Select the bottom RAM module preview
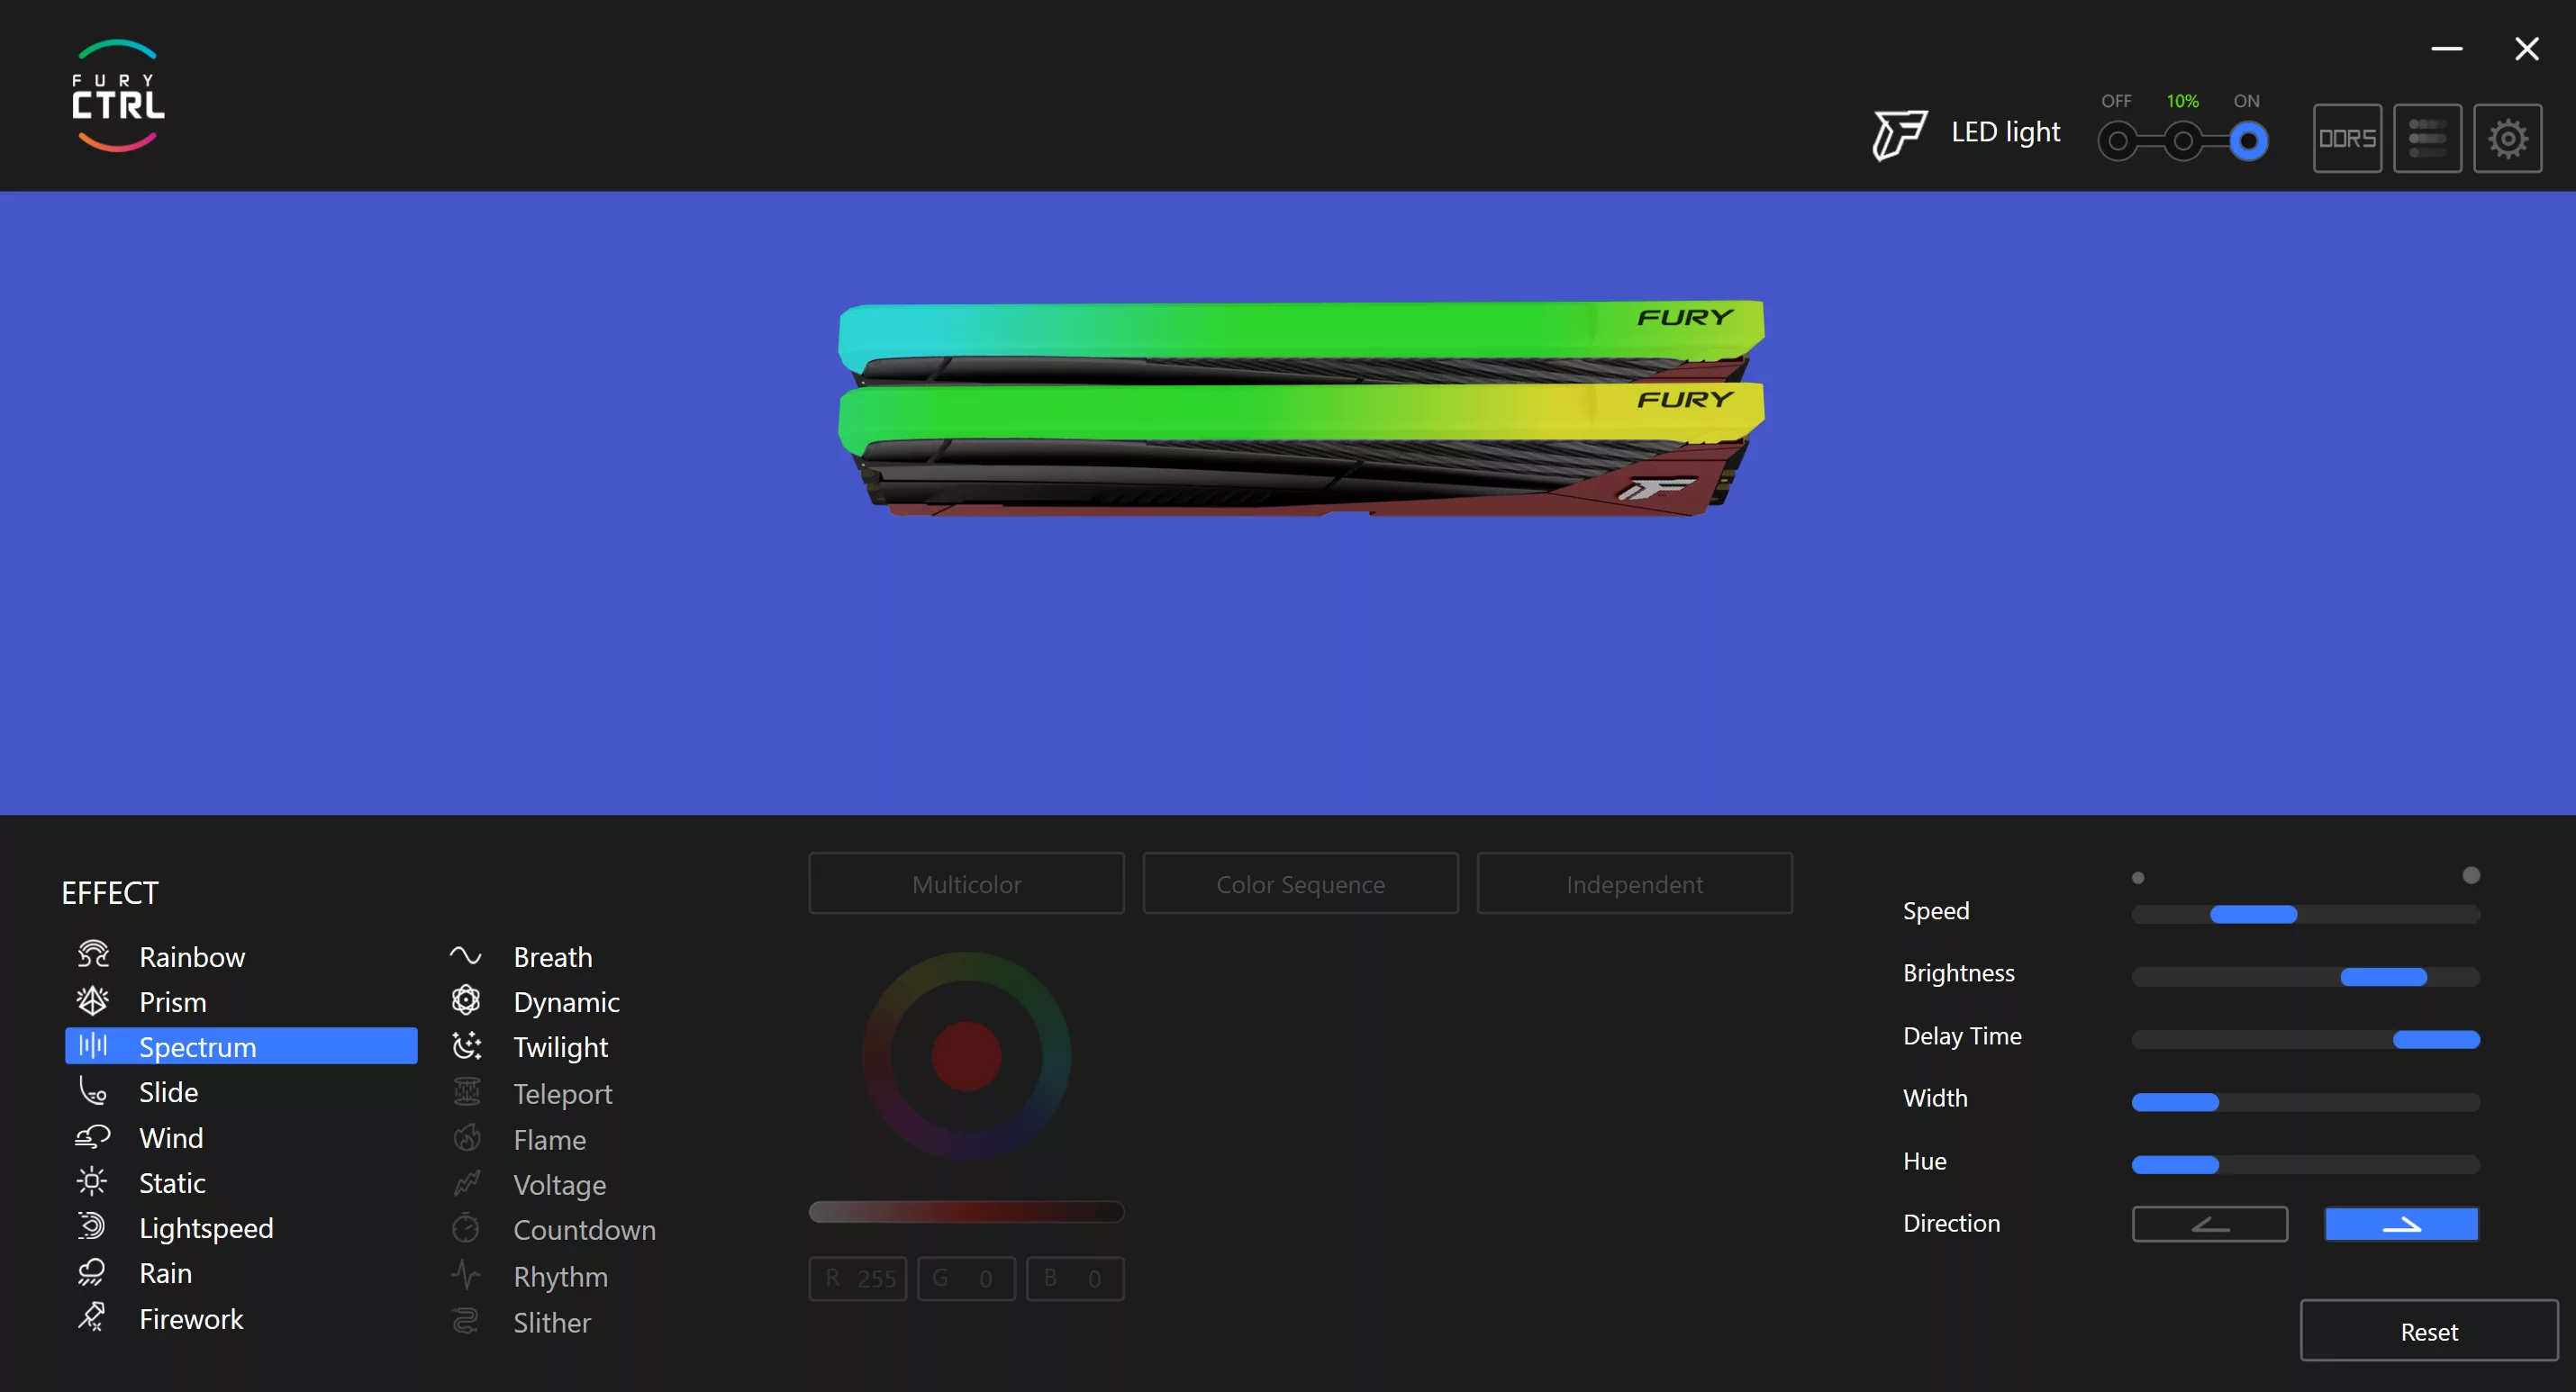The image size is (2576, 1392). 1300,448
